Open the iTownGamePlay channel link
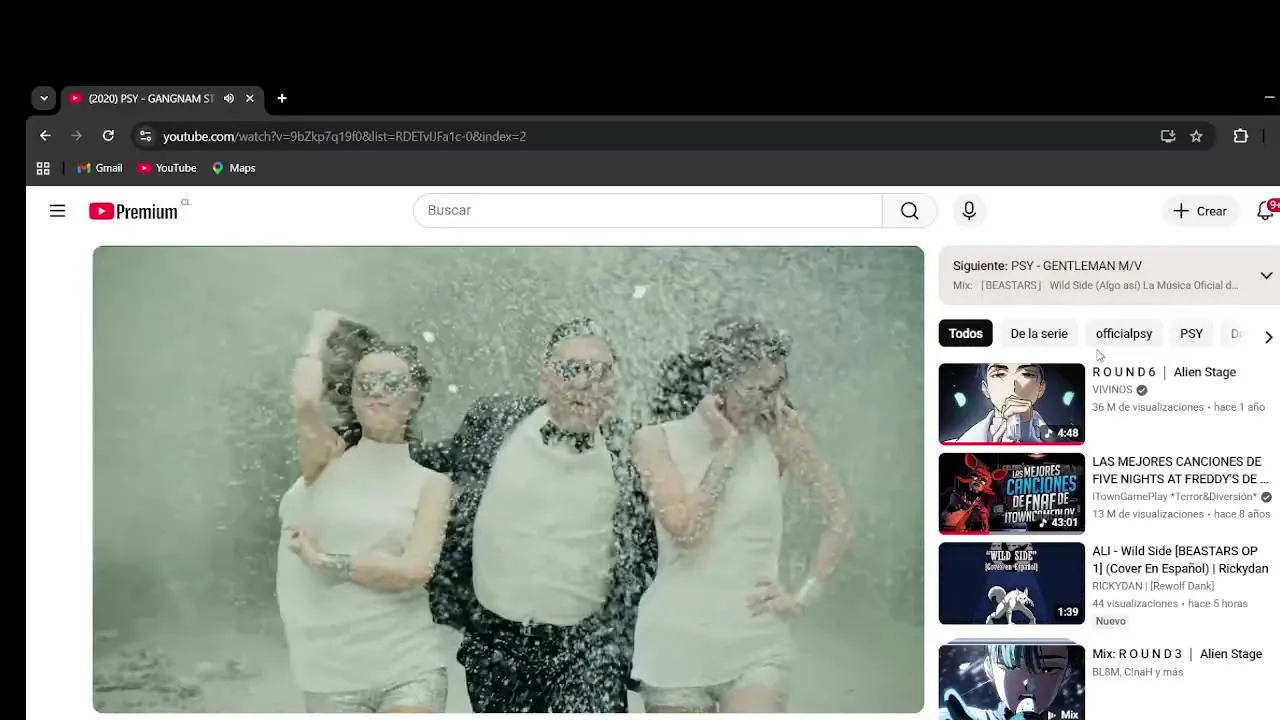 [x=1174, y=497]
